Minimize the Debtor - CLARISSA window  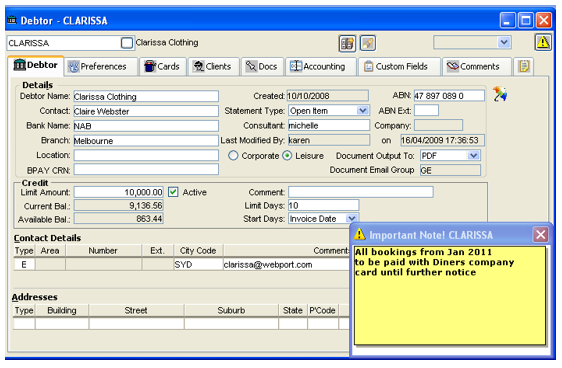pos(507,20)
